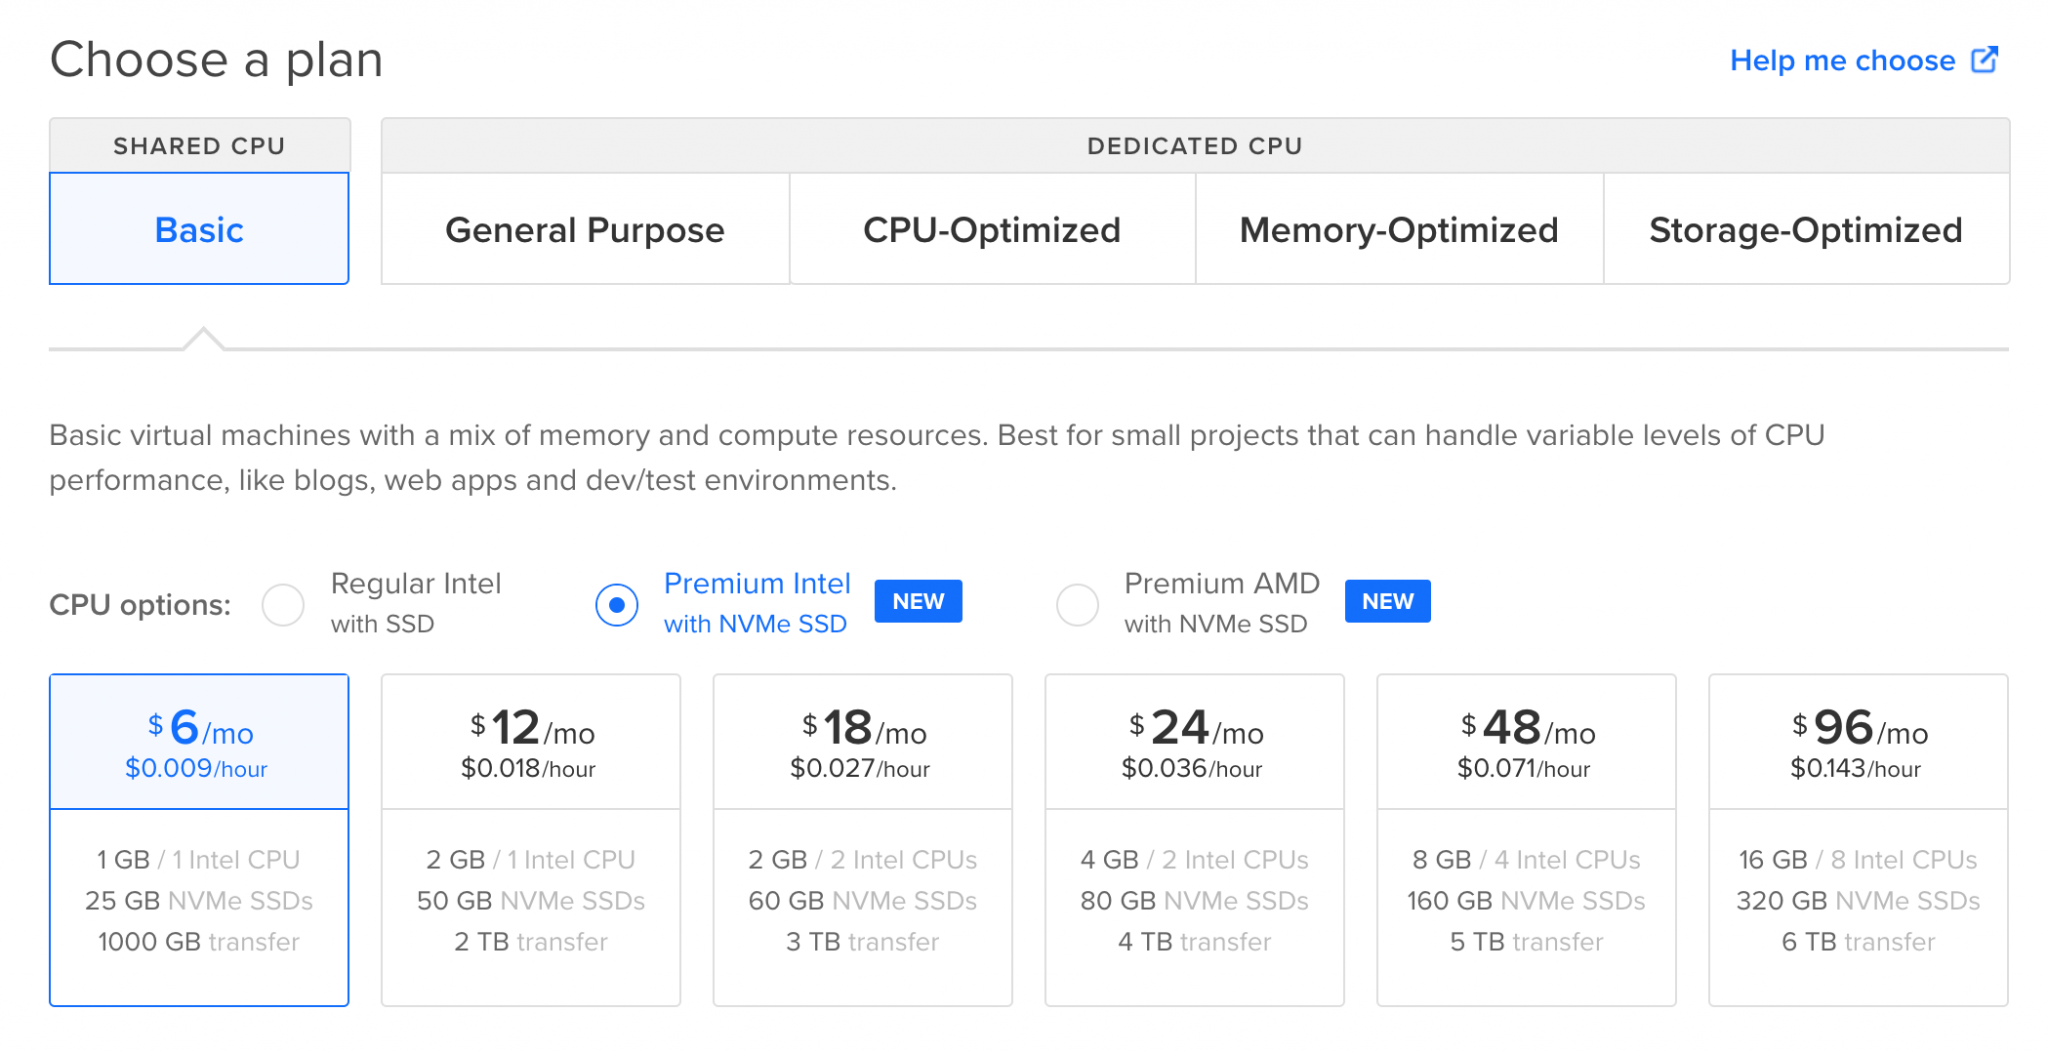Image resolution: width=2048 pixels, height=1052 pixels.
Task: Select the $18/mo plan card
Action: tap(862, 840)
